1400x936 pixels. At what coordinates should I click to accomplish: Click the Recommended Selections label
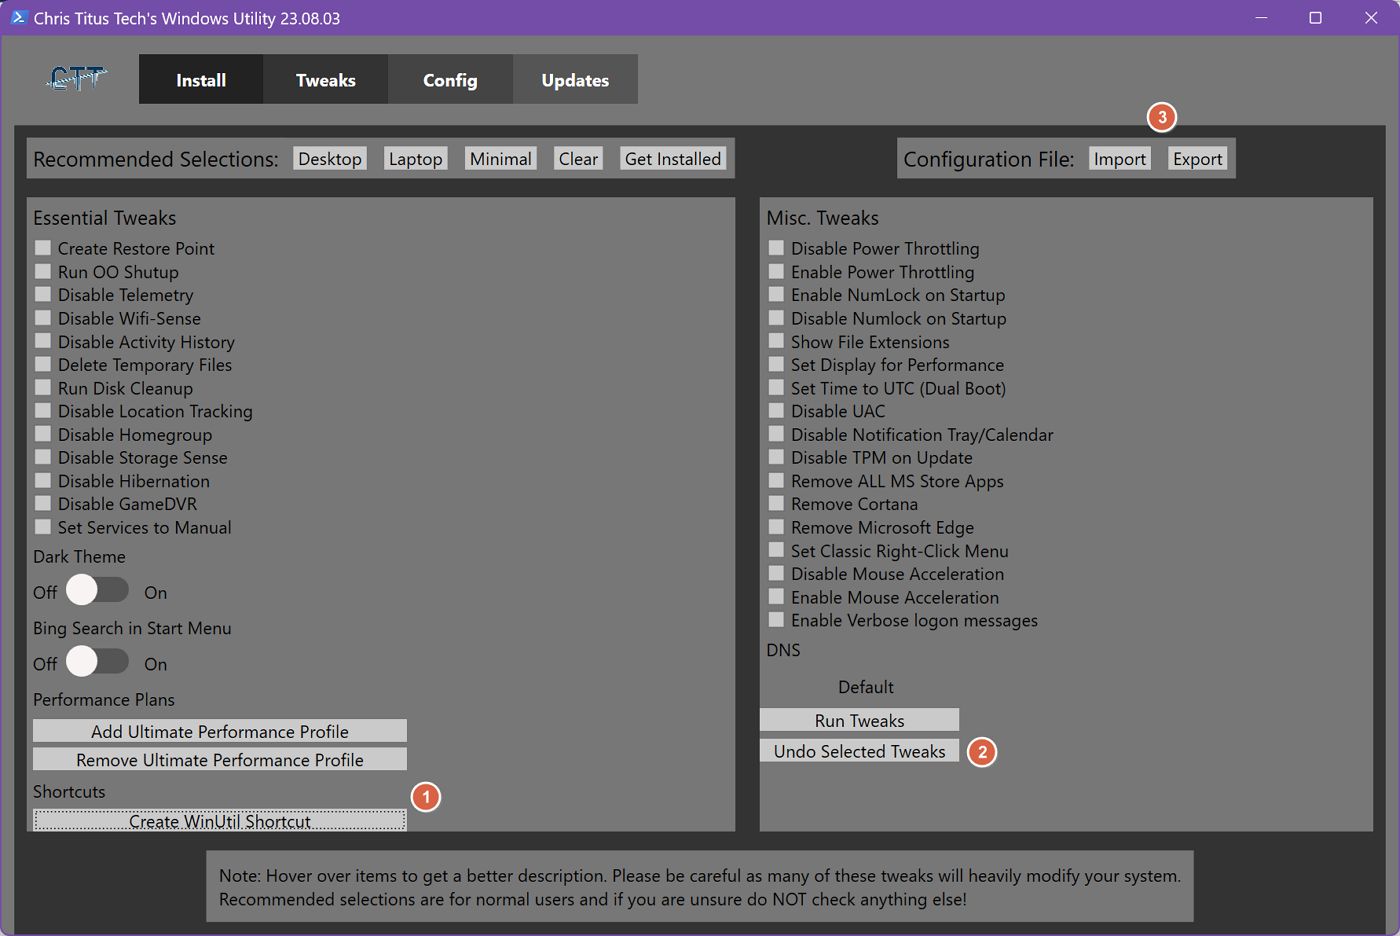coord(156,159)
